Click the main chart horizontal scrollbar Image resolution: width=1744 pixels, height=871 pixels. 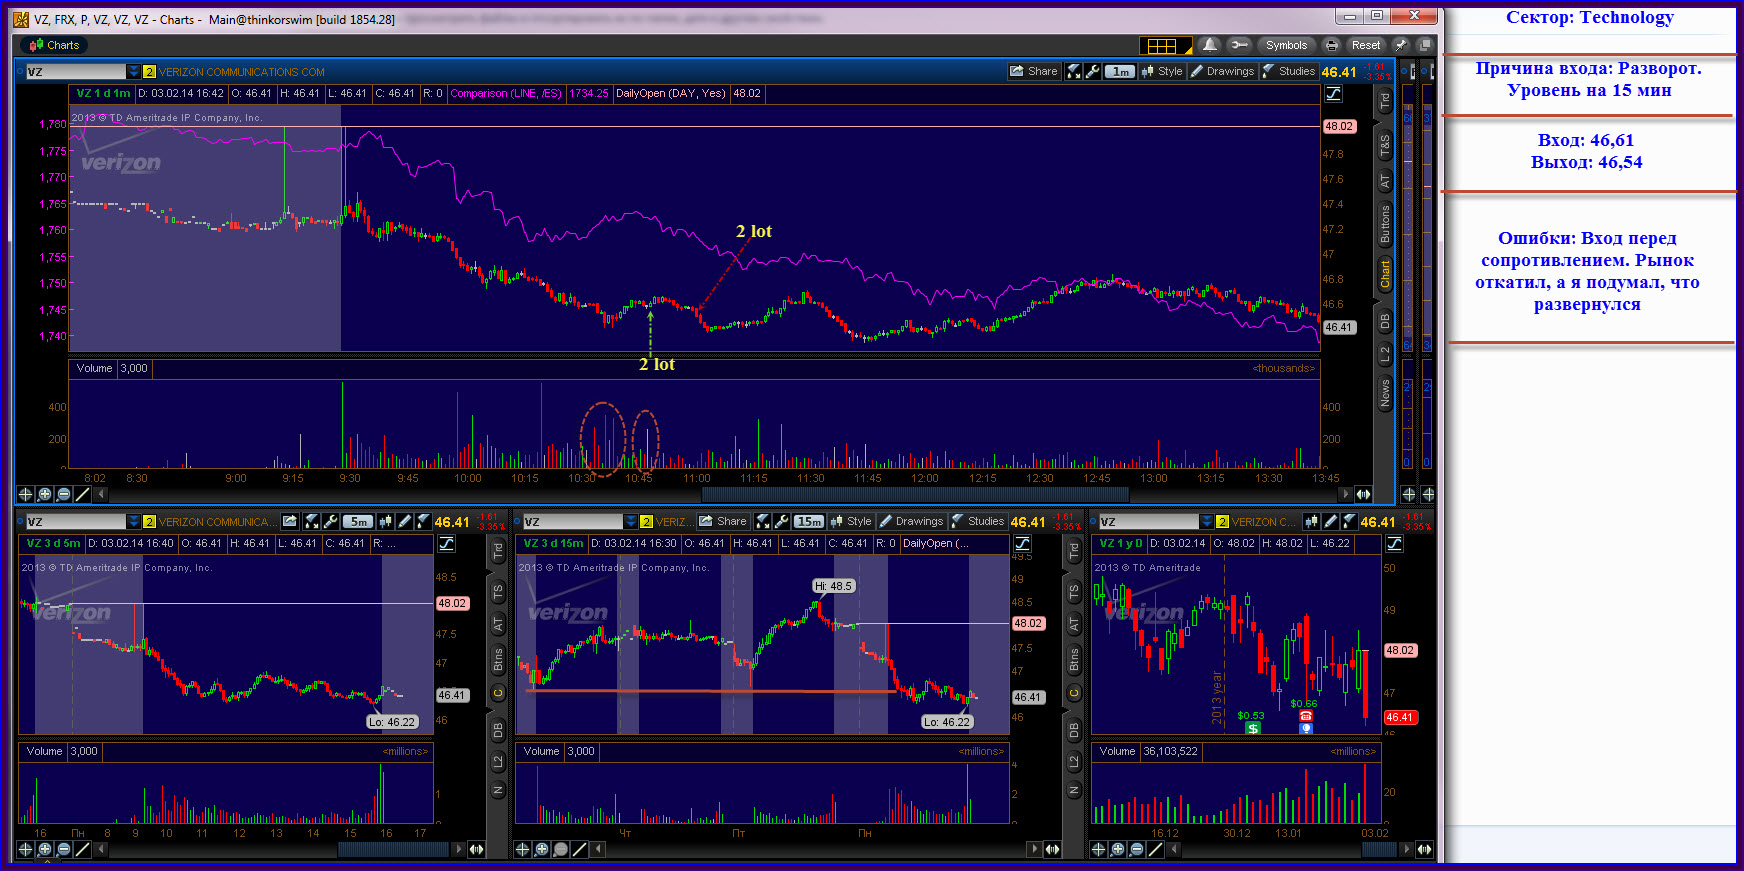[915, 494]
